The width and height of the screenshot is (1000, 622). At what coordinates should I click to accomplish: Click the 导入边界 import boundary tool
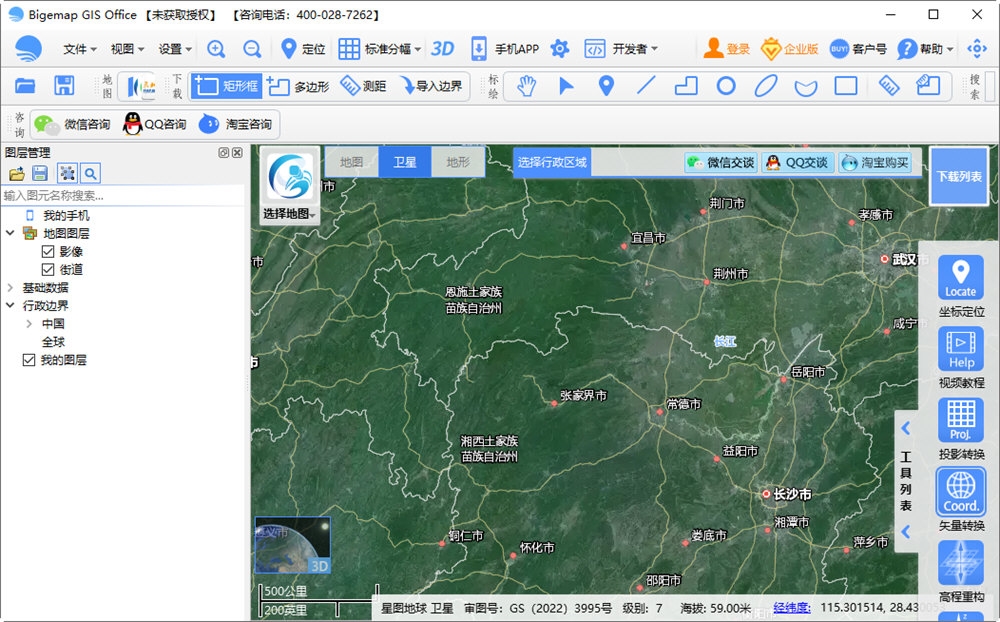[x=433, y=86]
